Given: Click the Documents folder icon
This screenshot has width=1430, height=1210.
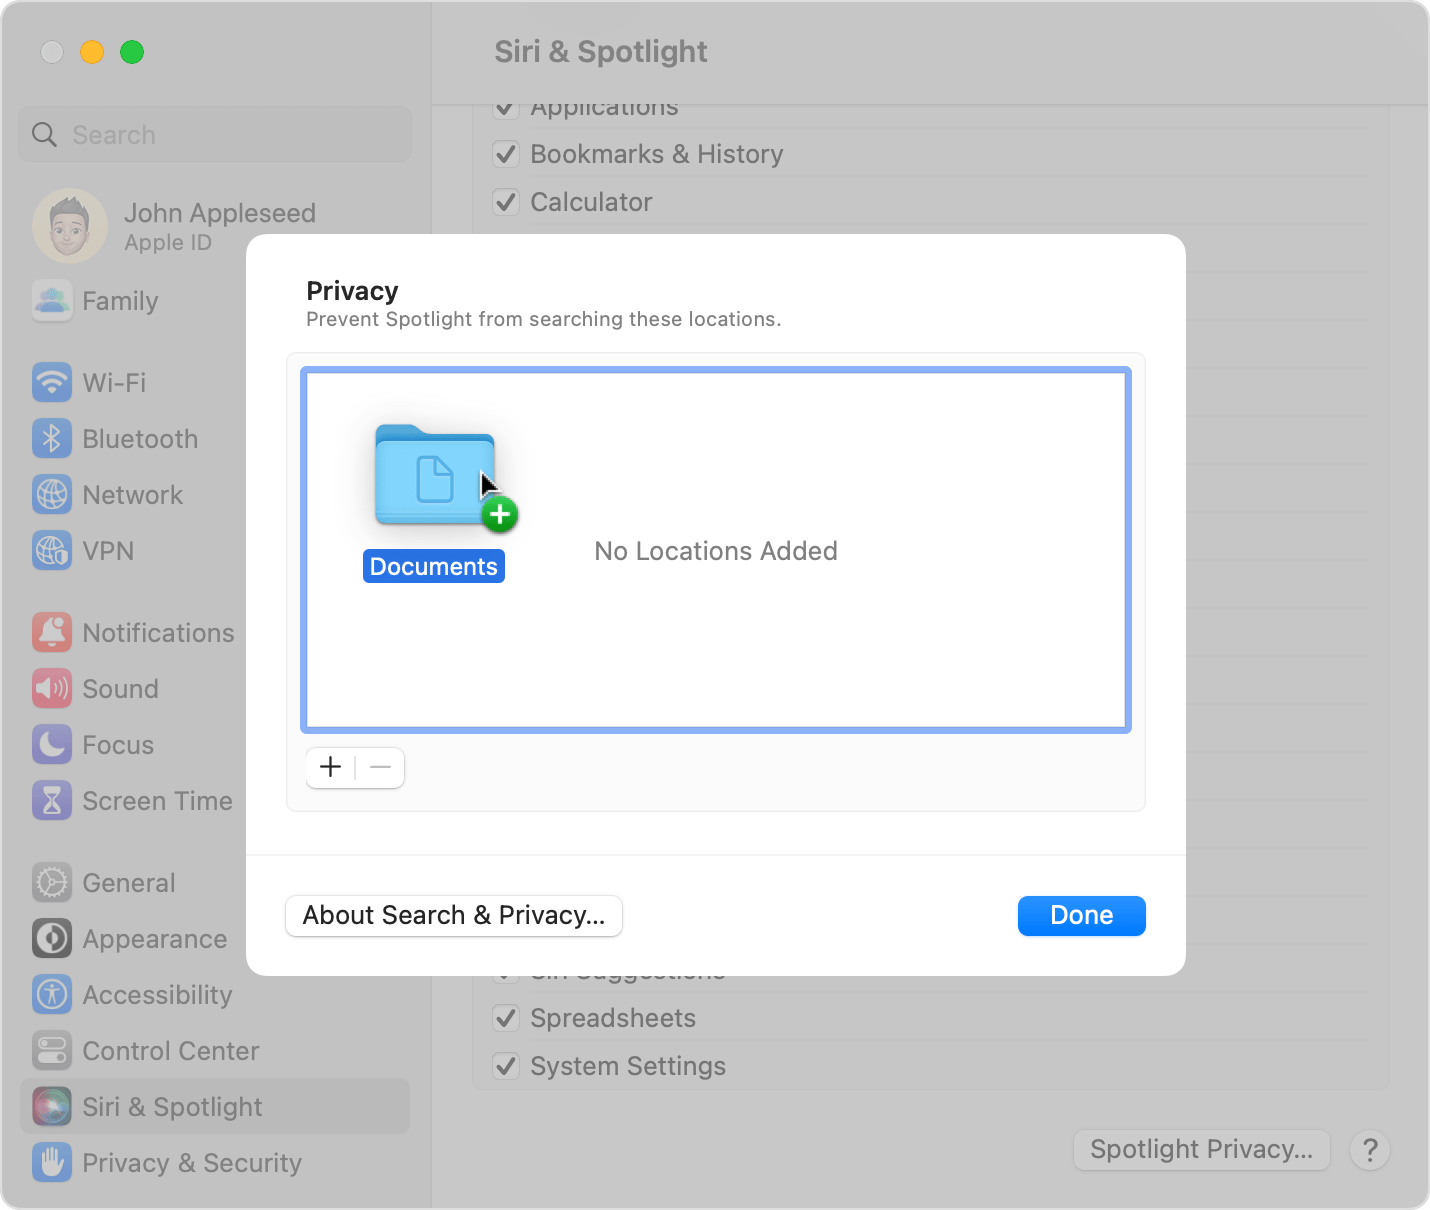Looking at the screenshot, I should pyautogui.click(x=436, y=475).
